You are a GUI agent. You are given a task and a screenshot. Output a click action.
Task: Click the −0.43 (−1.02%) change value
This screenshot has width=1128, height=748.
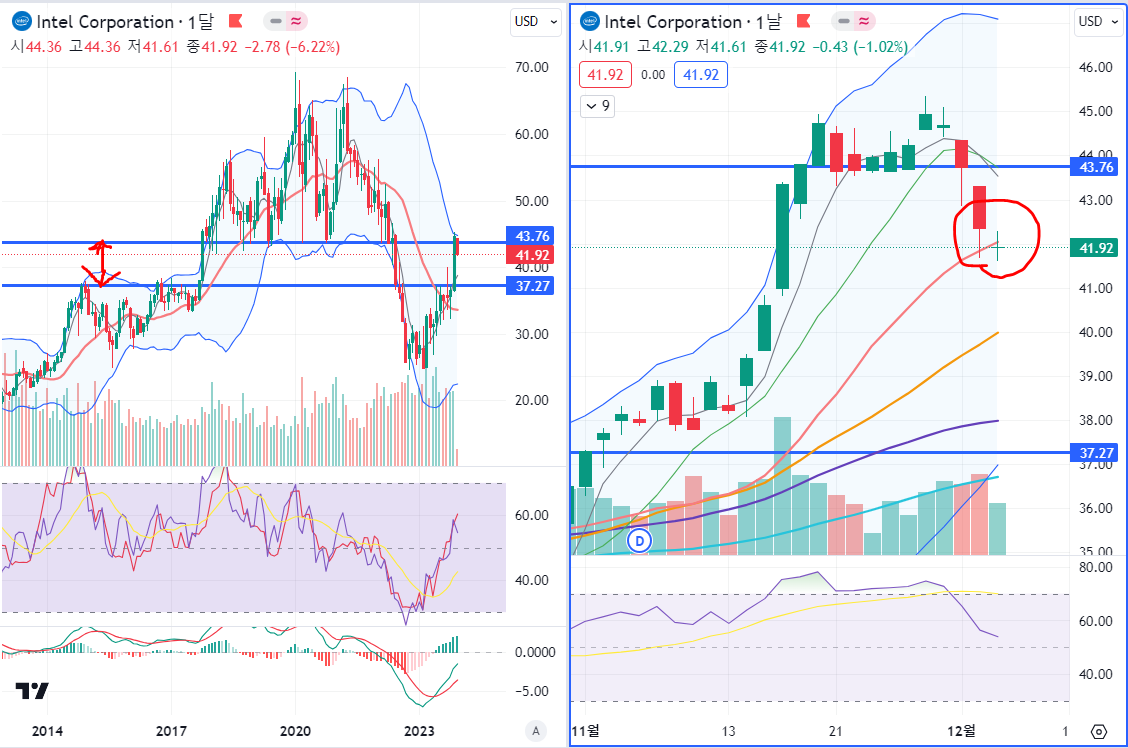tap(860, 47)
